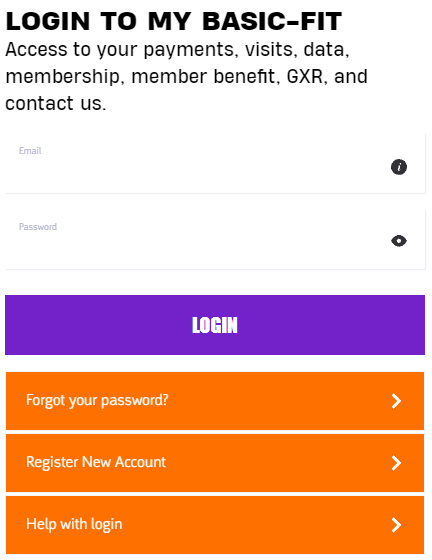Open Register New Account
Viewport: 432px width, 560px height.
click(215, 463)
